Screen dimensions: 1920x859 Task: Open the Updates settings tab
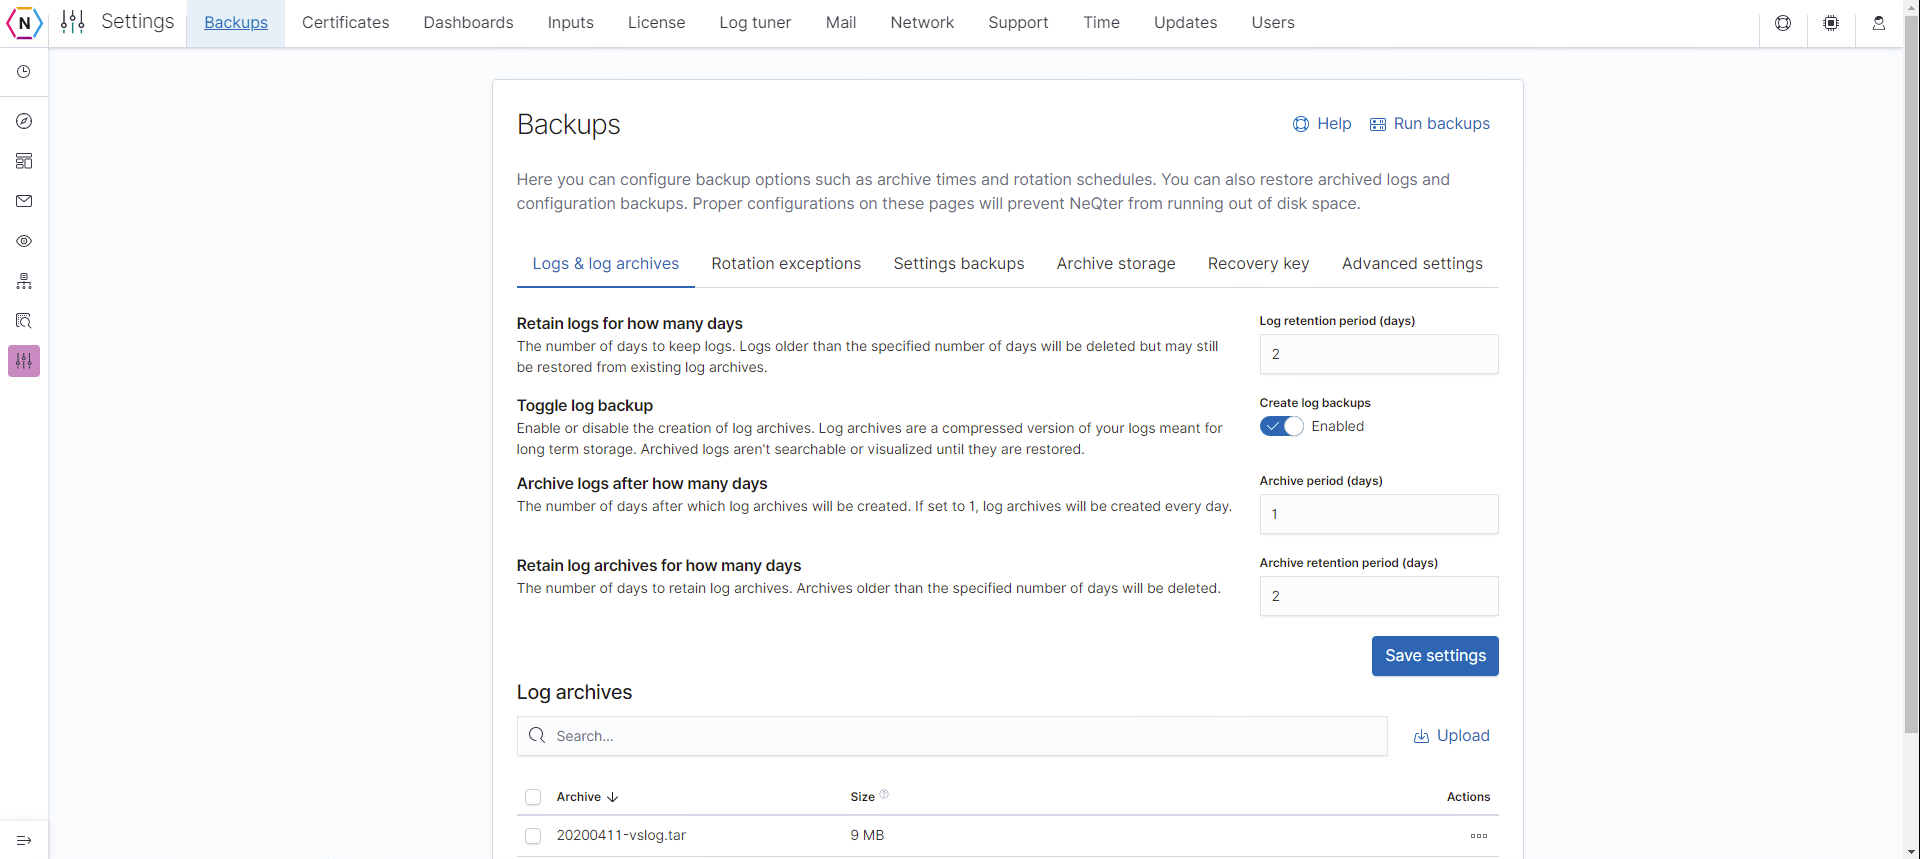tap(1185, 22)
